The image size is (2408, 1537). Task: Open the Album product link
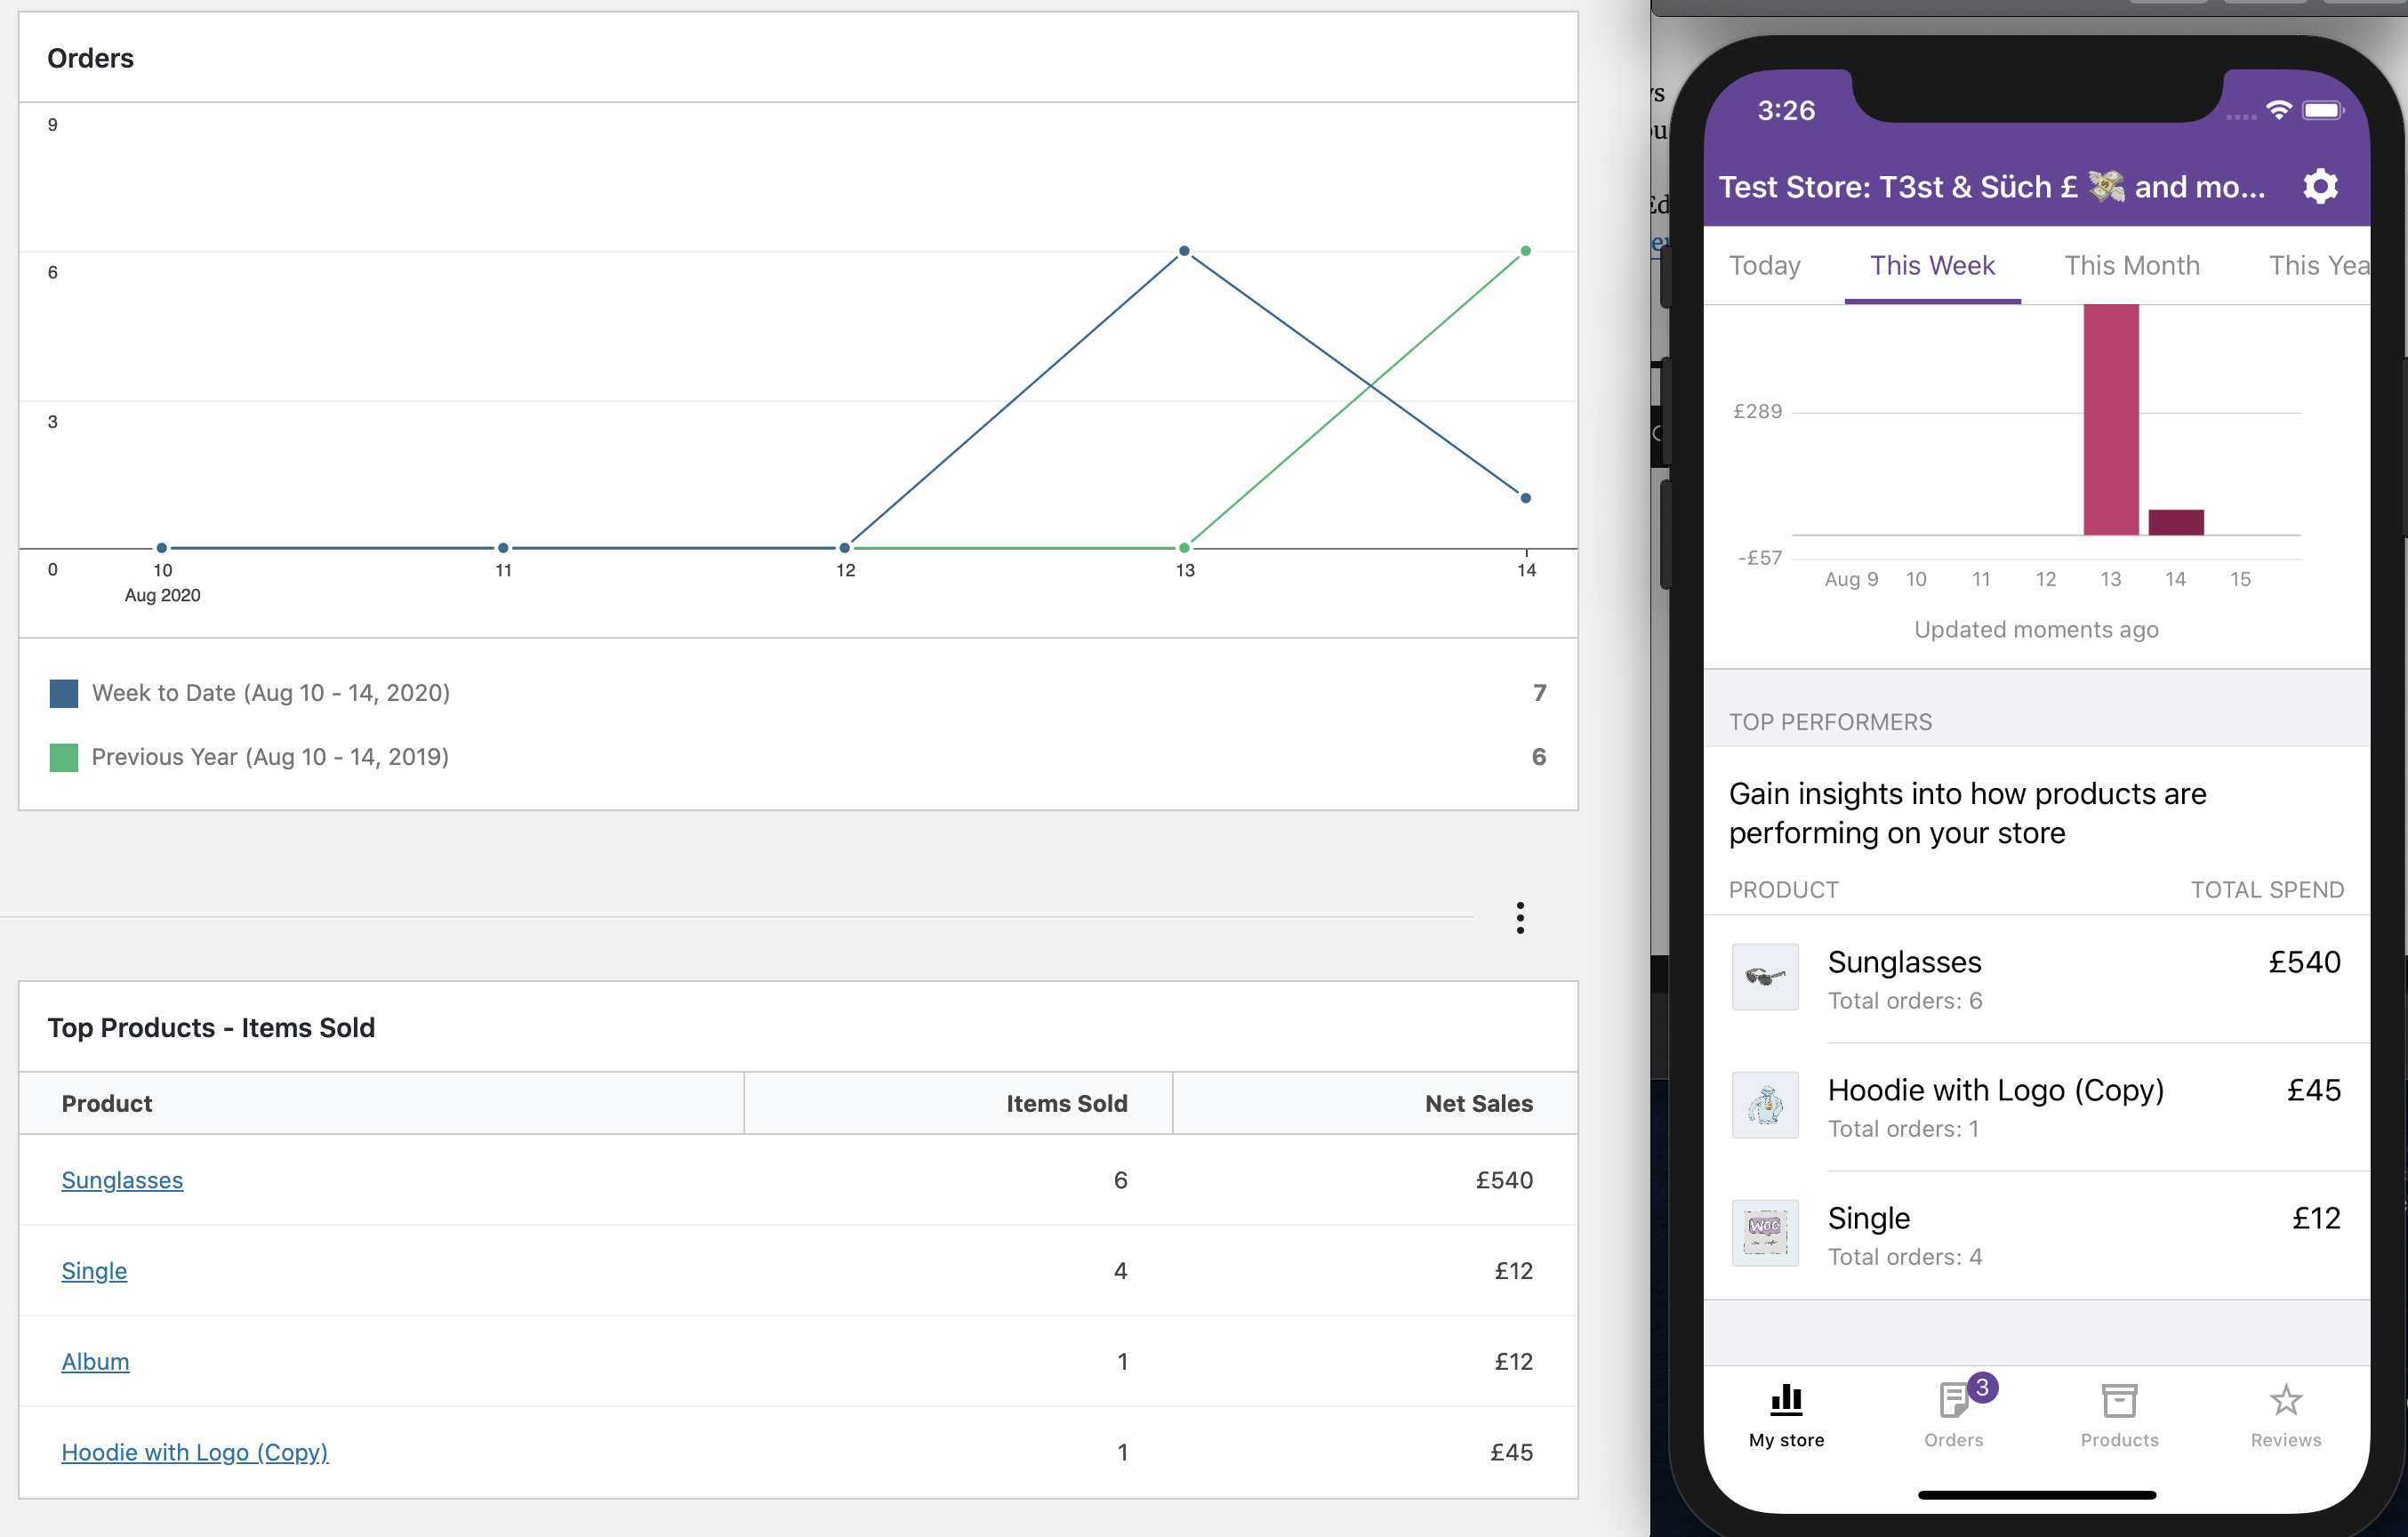[x=95, y=1361]
